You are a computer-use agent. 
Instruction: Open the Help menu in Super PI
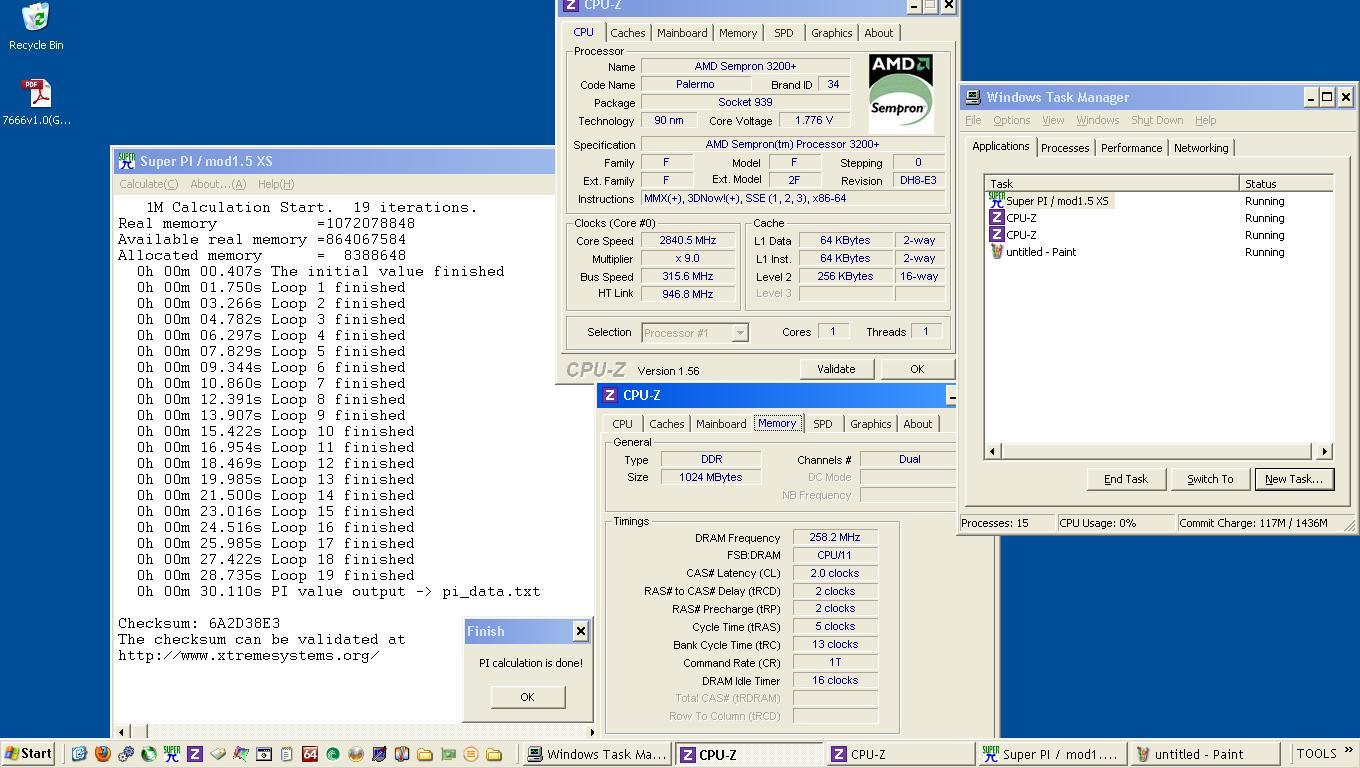(275, 184)
